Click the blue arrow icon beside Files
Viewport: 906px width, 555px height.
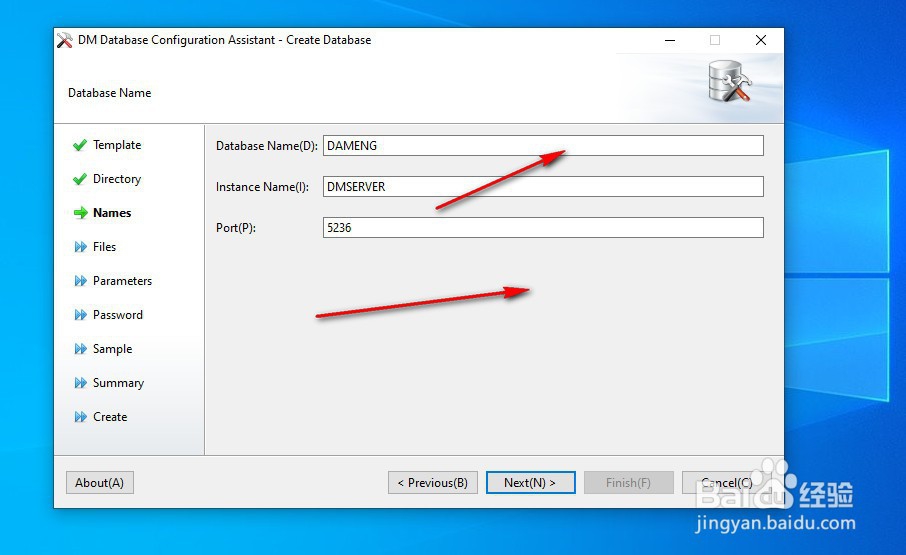[80, 247]
